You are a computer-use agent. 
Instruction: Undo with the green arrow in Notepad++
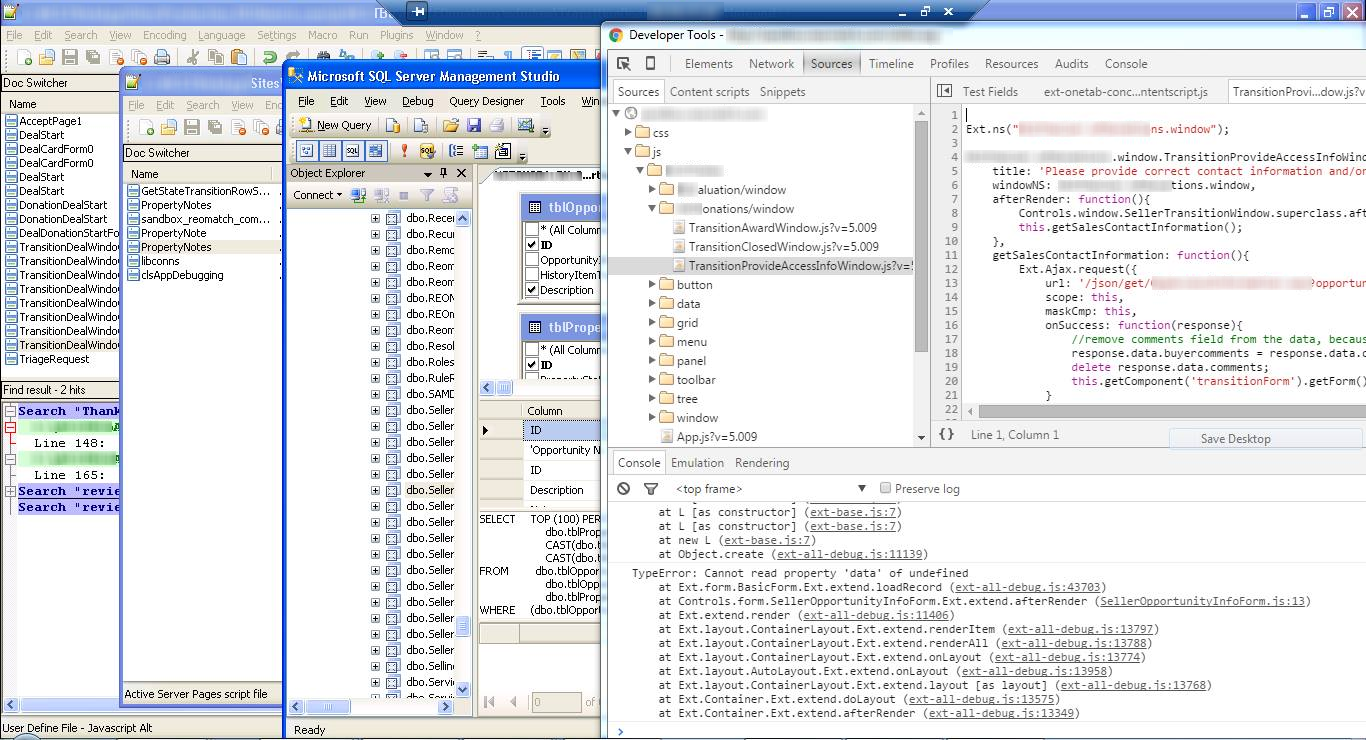click(269, 58)
